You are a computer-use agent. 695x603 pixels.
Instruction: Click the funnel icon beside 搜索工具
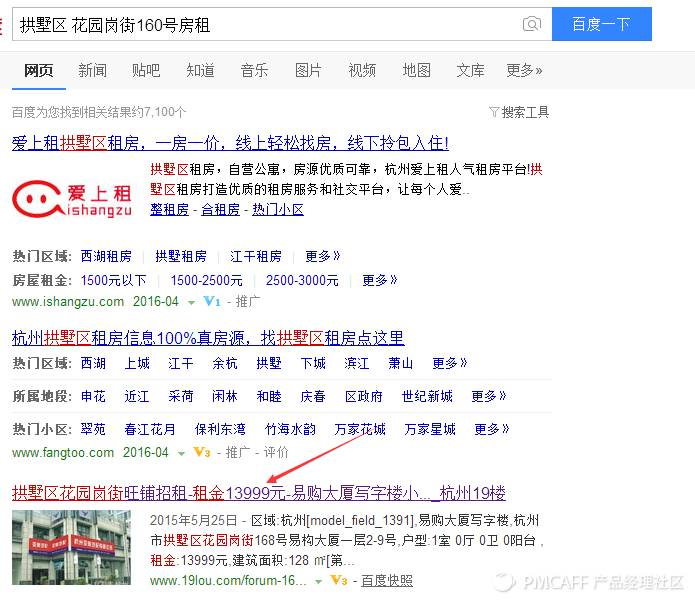click(x=494, y=112)
